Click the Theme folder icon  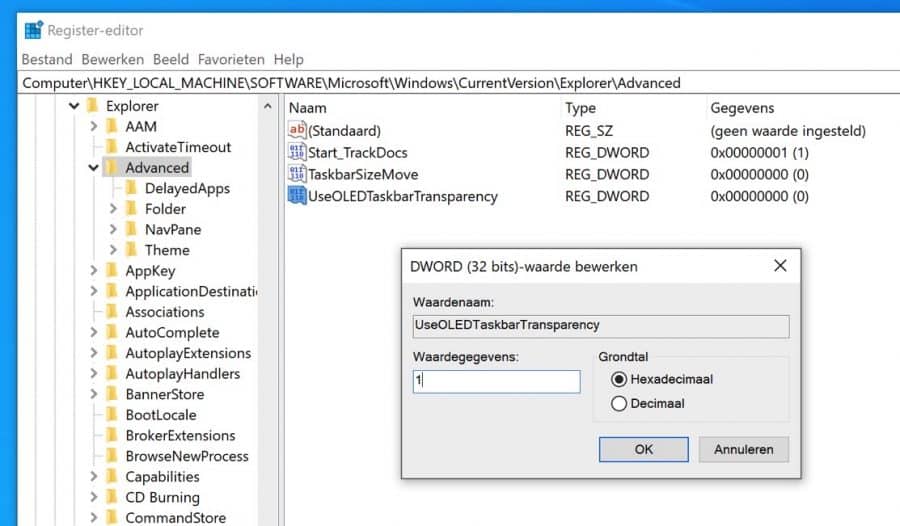(131, 250)
